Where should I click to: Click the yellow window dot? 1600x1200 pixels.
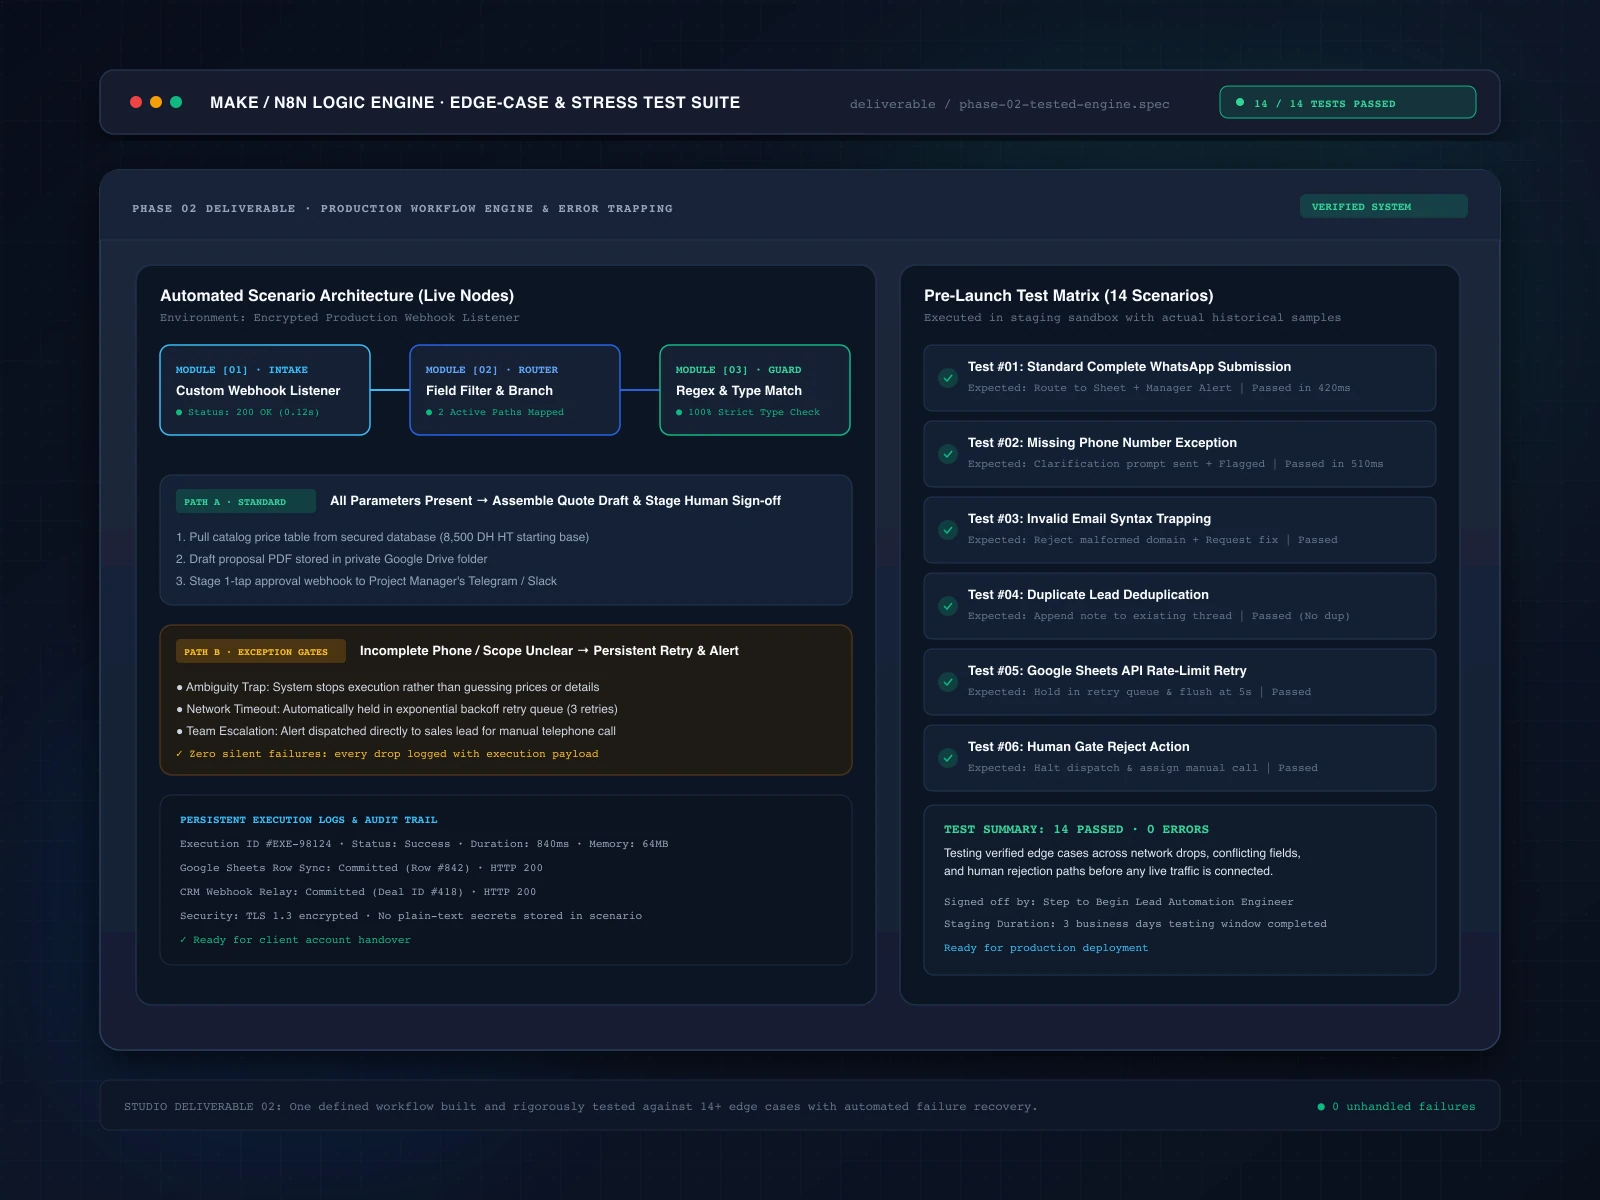coord(156,102)
